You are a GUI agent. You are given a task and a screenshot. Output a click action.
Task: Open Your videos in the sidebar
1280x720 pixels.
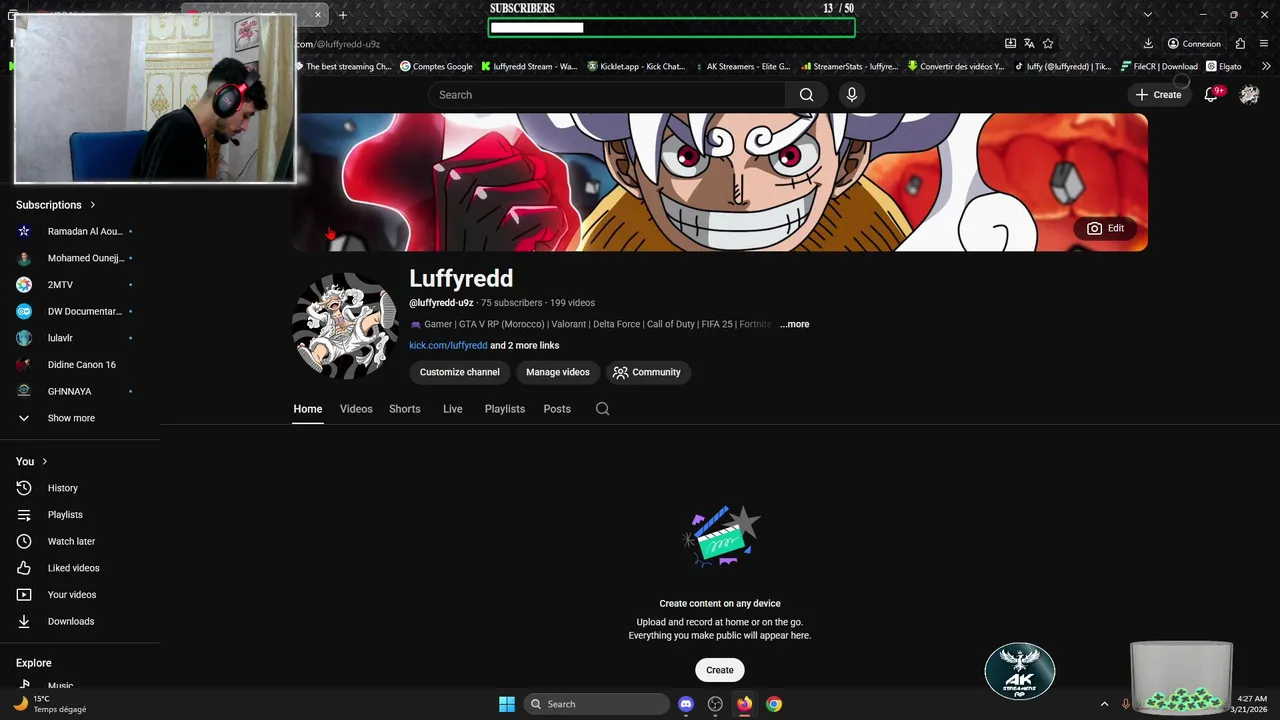tap(80, 595)
